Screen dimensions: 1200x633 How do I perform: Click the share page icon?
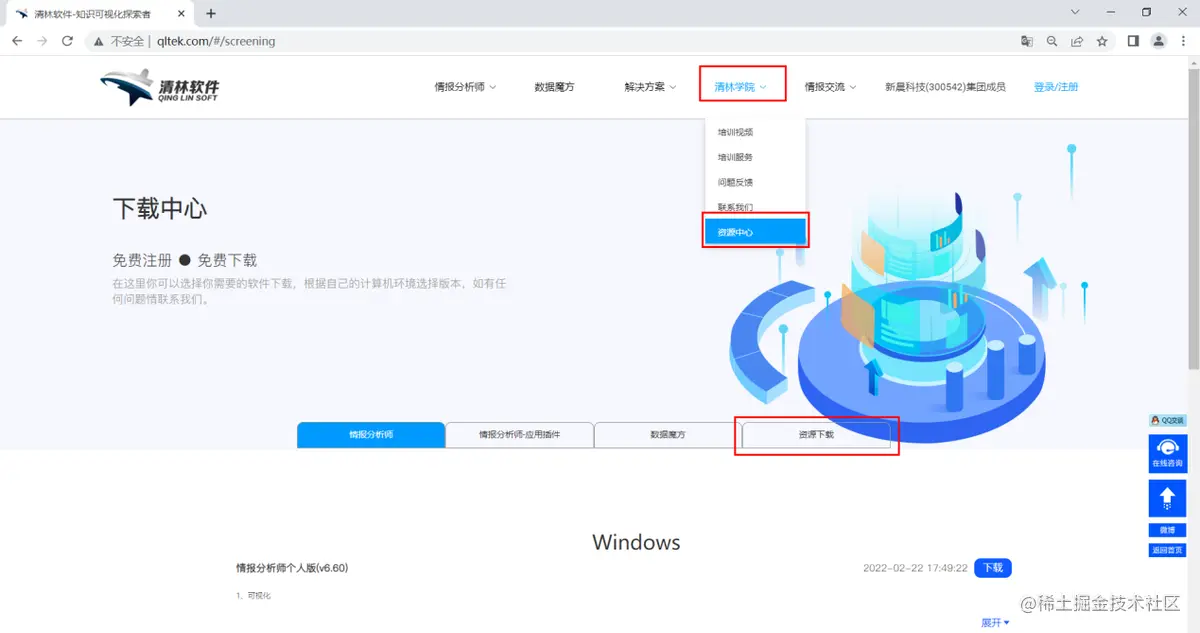click(1077, 41)
